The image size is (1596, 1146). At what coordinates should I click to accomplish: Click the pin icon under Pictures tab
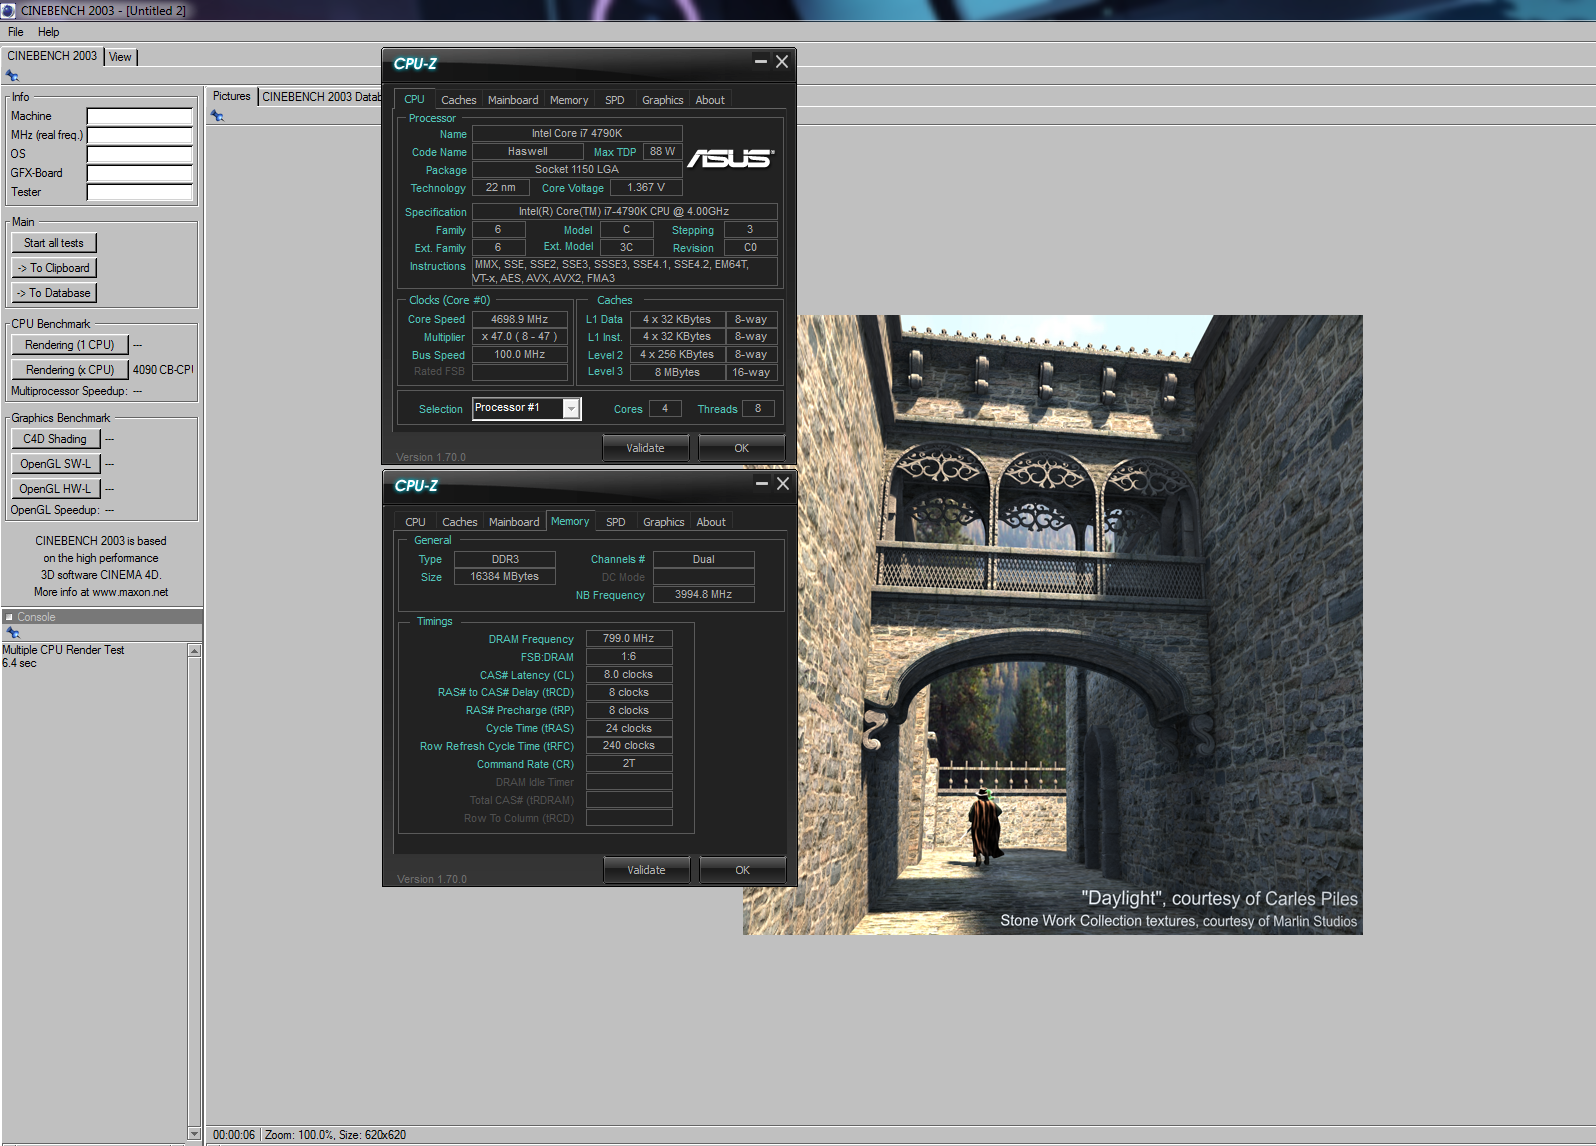tap(217, 116)
